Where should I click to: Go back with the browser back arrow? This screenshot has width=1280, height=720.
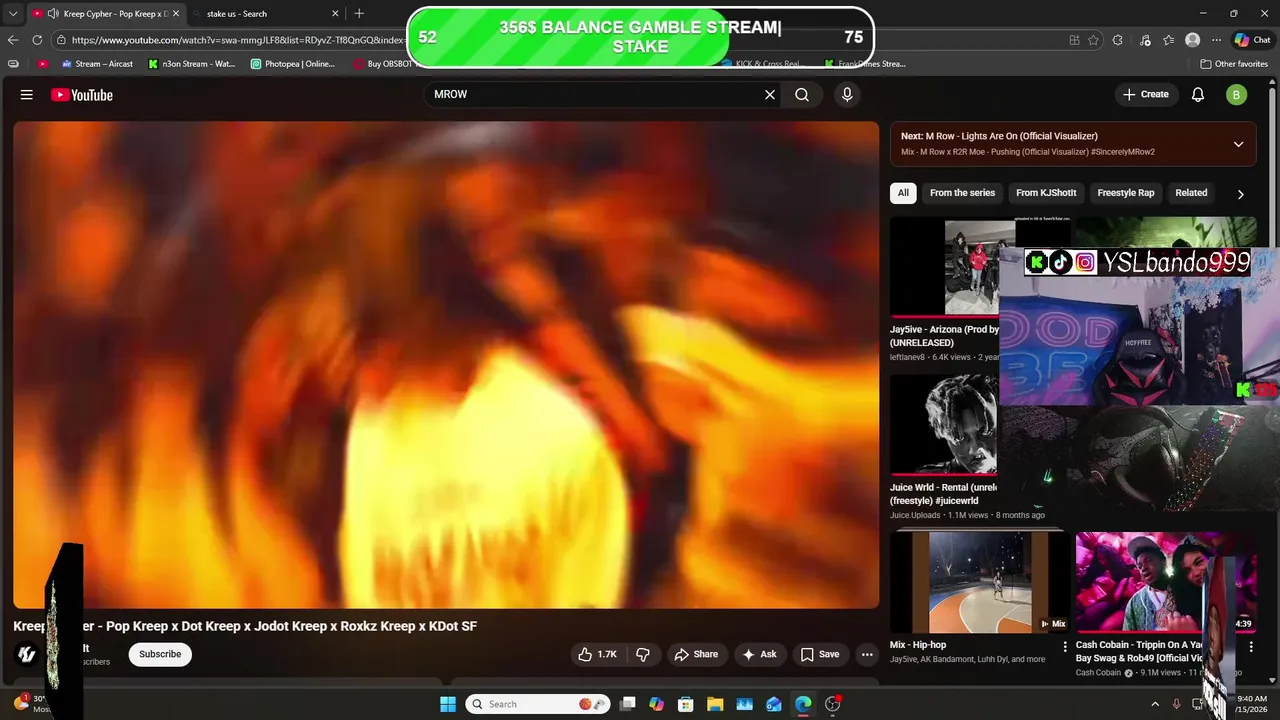pos(13,40)
